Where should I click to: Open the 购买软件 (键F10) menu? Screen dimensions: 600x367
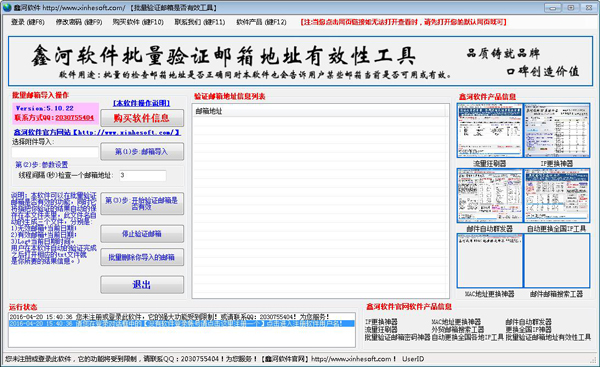tap(138, 22)
